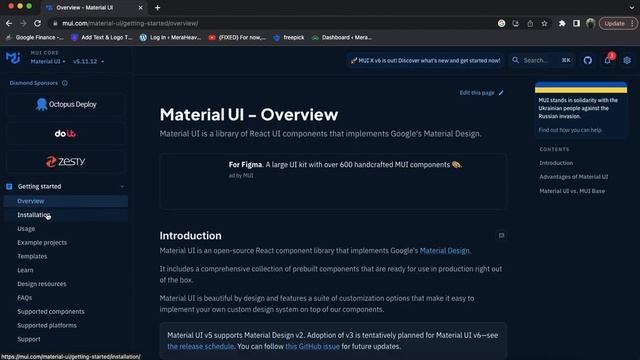Image resolution: width=640 pixels, height=360 pixels.
Task: Jump to Introduction in Contents
Action: pos(556,163)
